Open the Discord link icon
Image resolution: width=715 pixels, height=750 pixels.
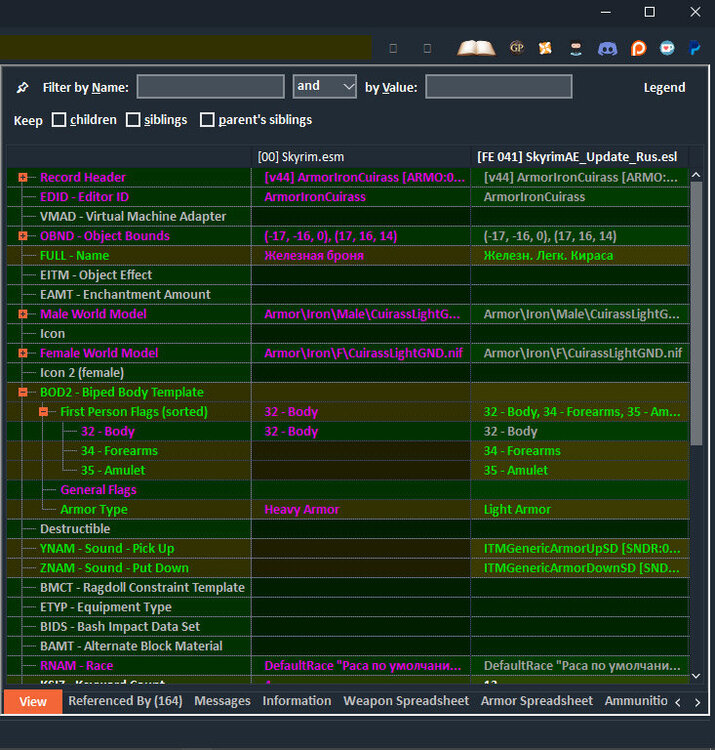(x=607, y=48)
